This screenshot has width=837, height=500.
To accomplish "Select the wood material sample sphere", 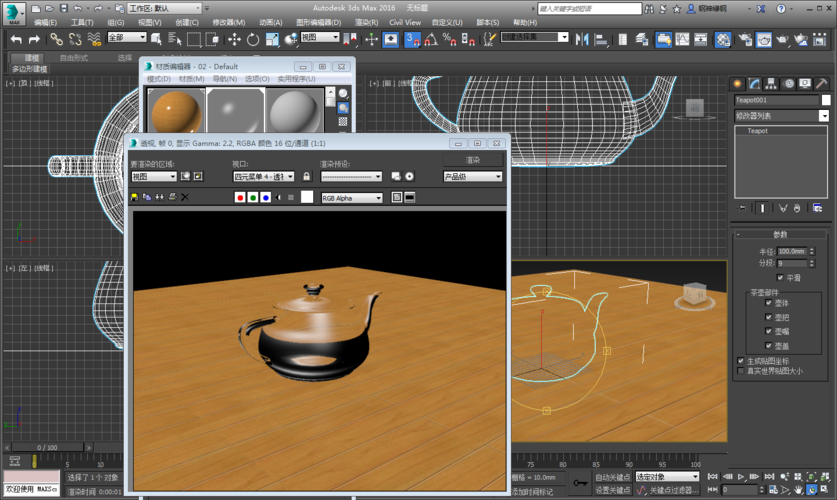I will pos(177,111).
